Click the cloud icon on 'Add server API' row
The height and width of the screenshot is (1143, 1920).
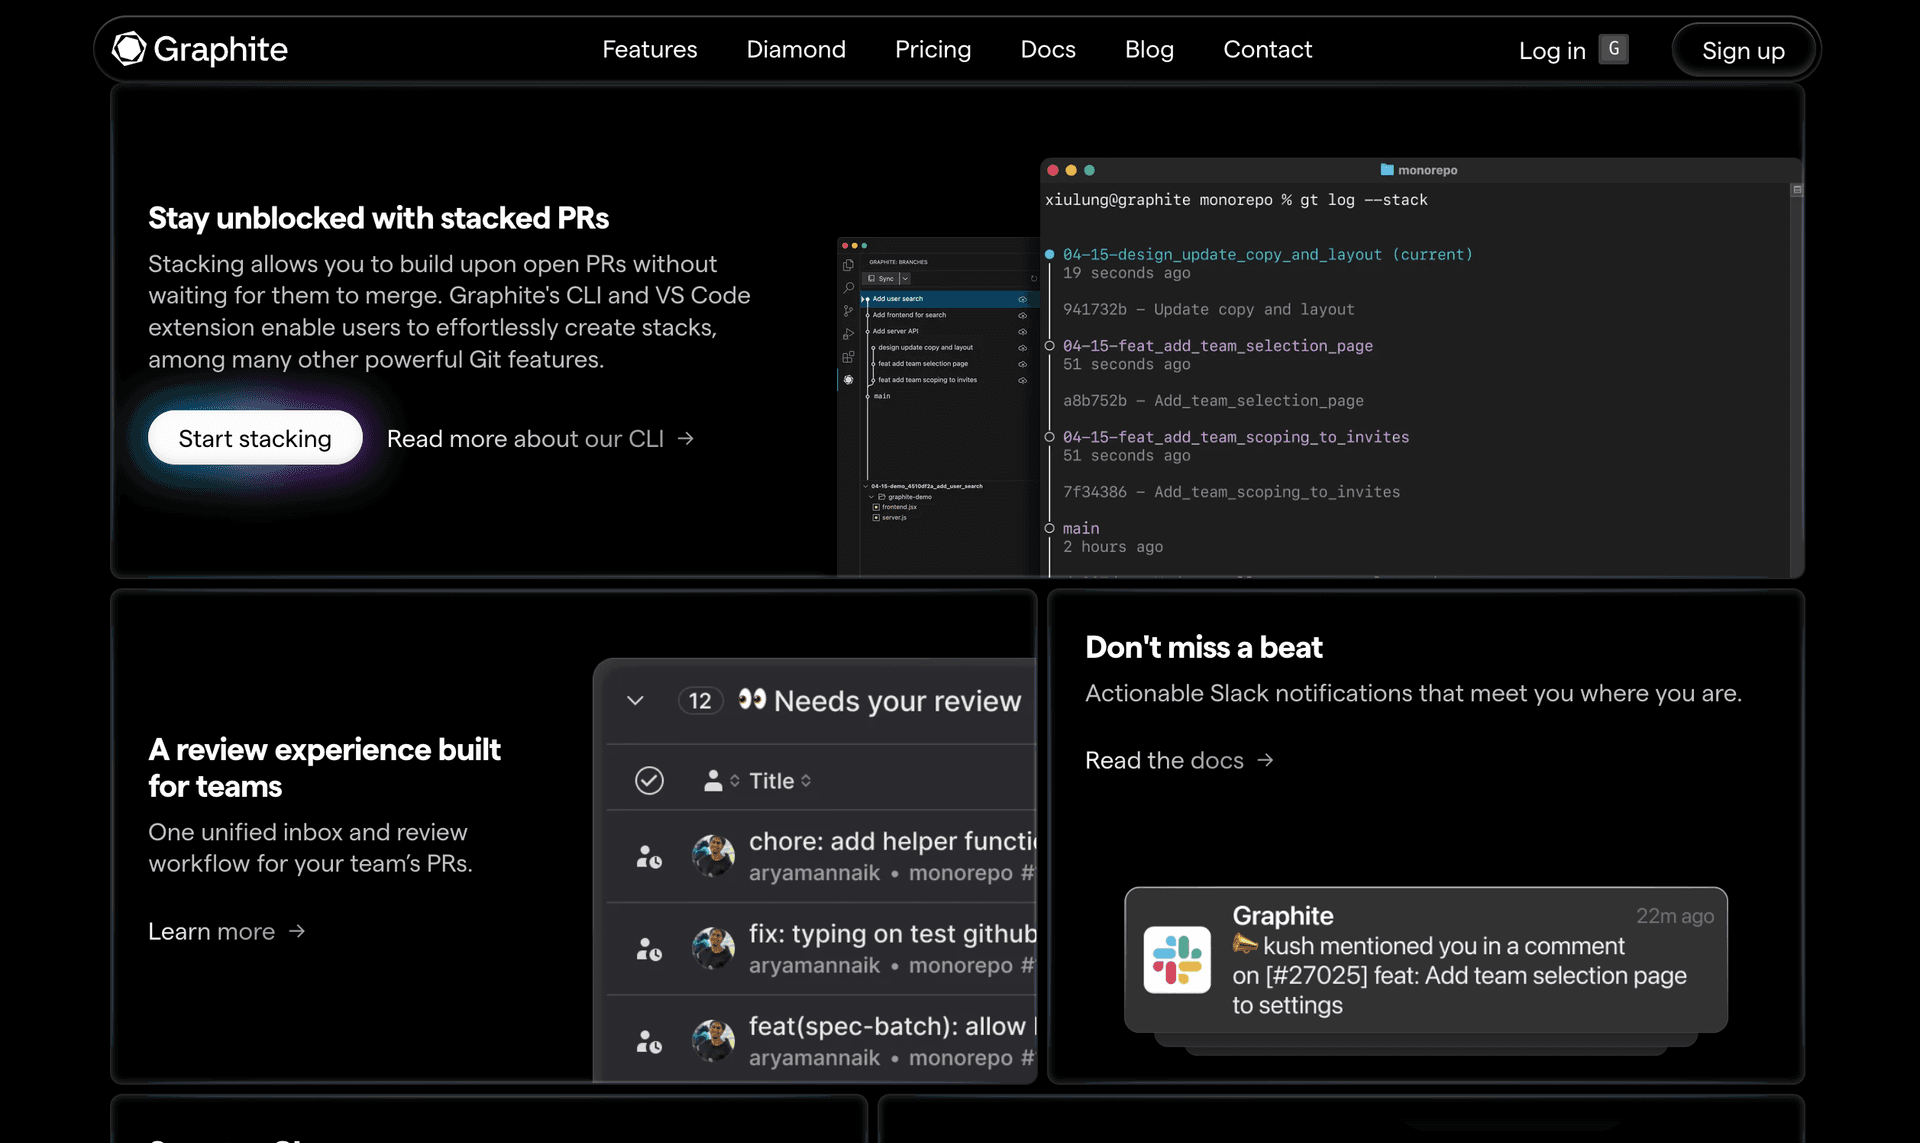coord(1022,331)
